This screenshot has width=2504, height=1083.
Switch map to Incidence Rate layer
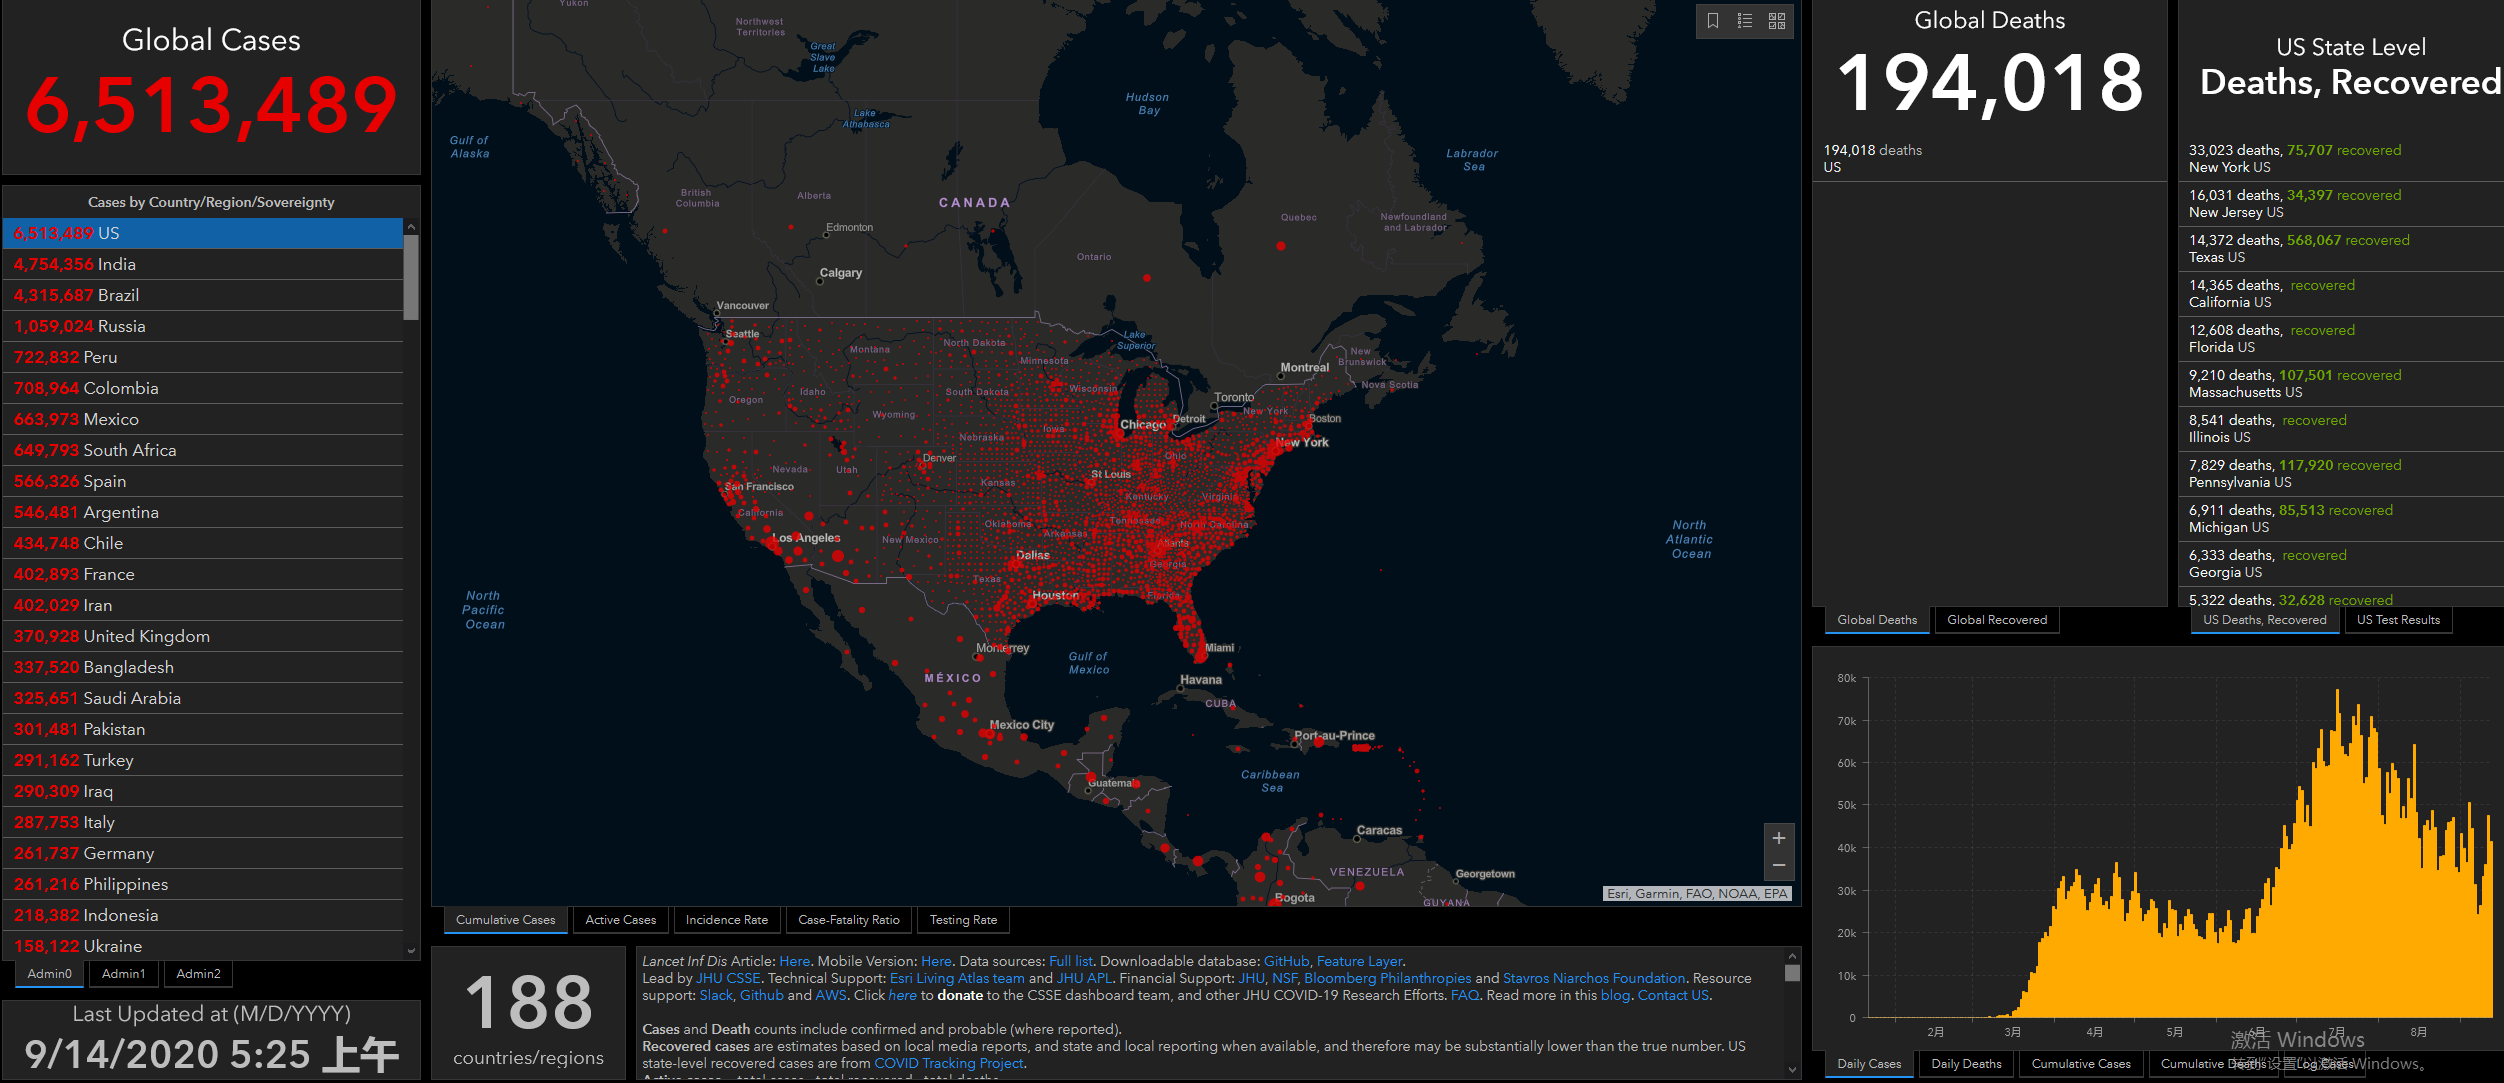727,920
